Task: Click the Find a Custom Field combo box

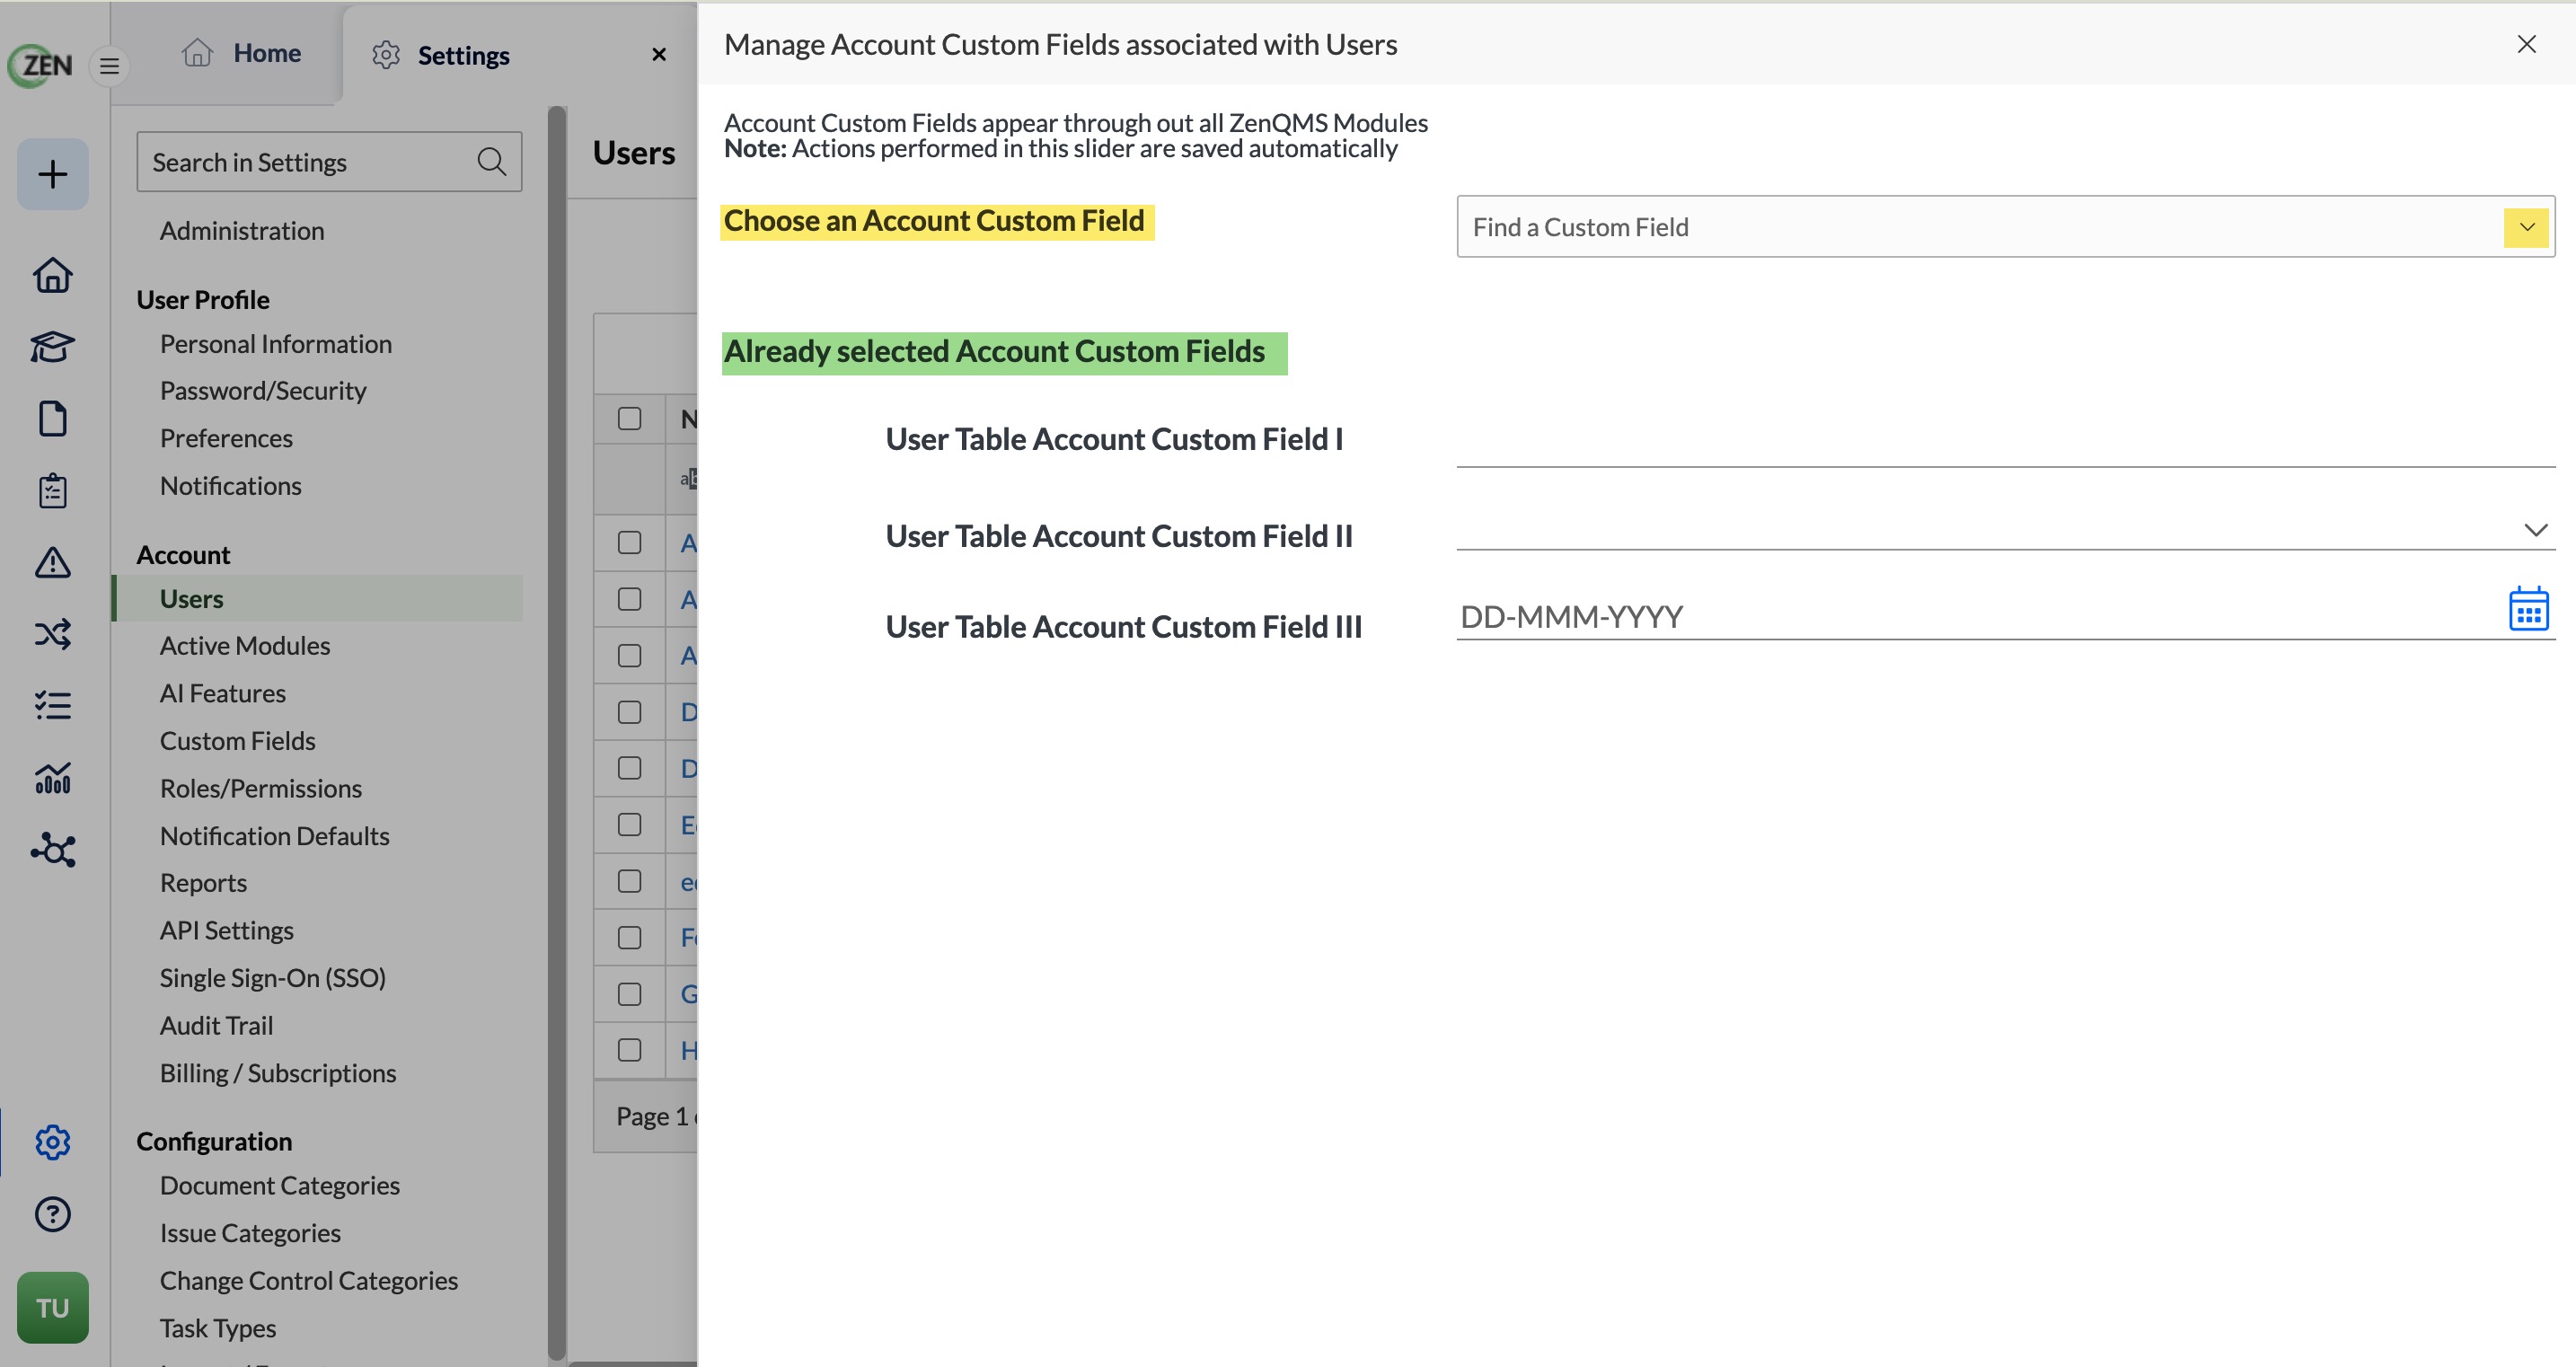Action: click(x=2005, y=227)
